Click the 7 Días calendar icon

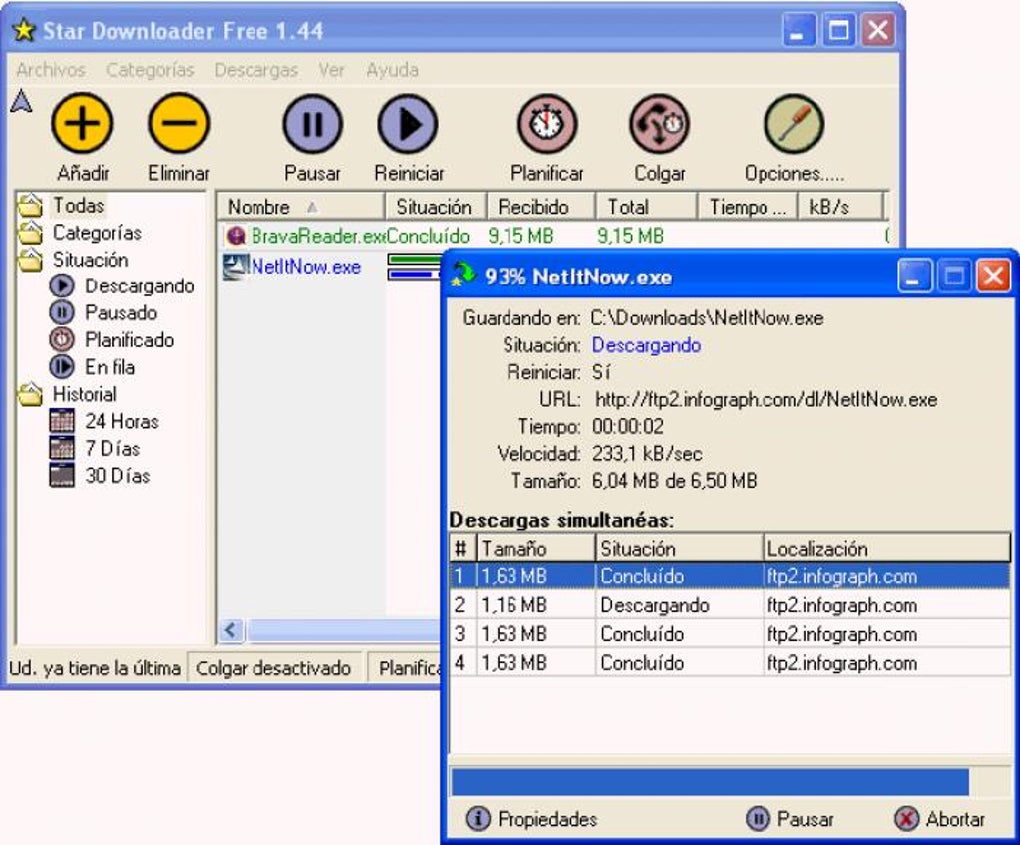(62, 448)
